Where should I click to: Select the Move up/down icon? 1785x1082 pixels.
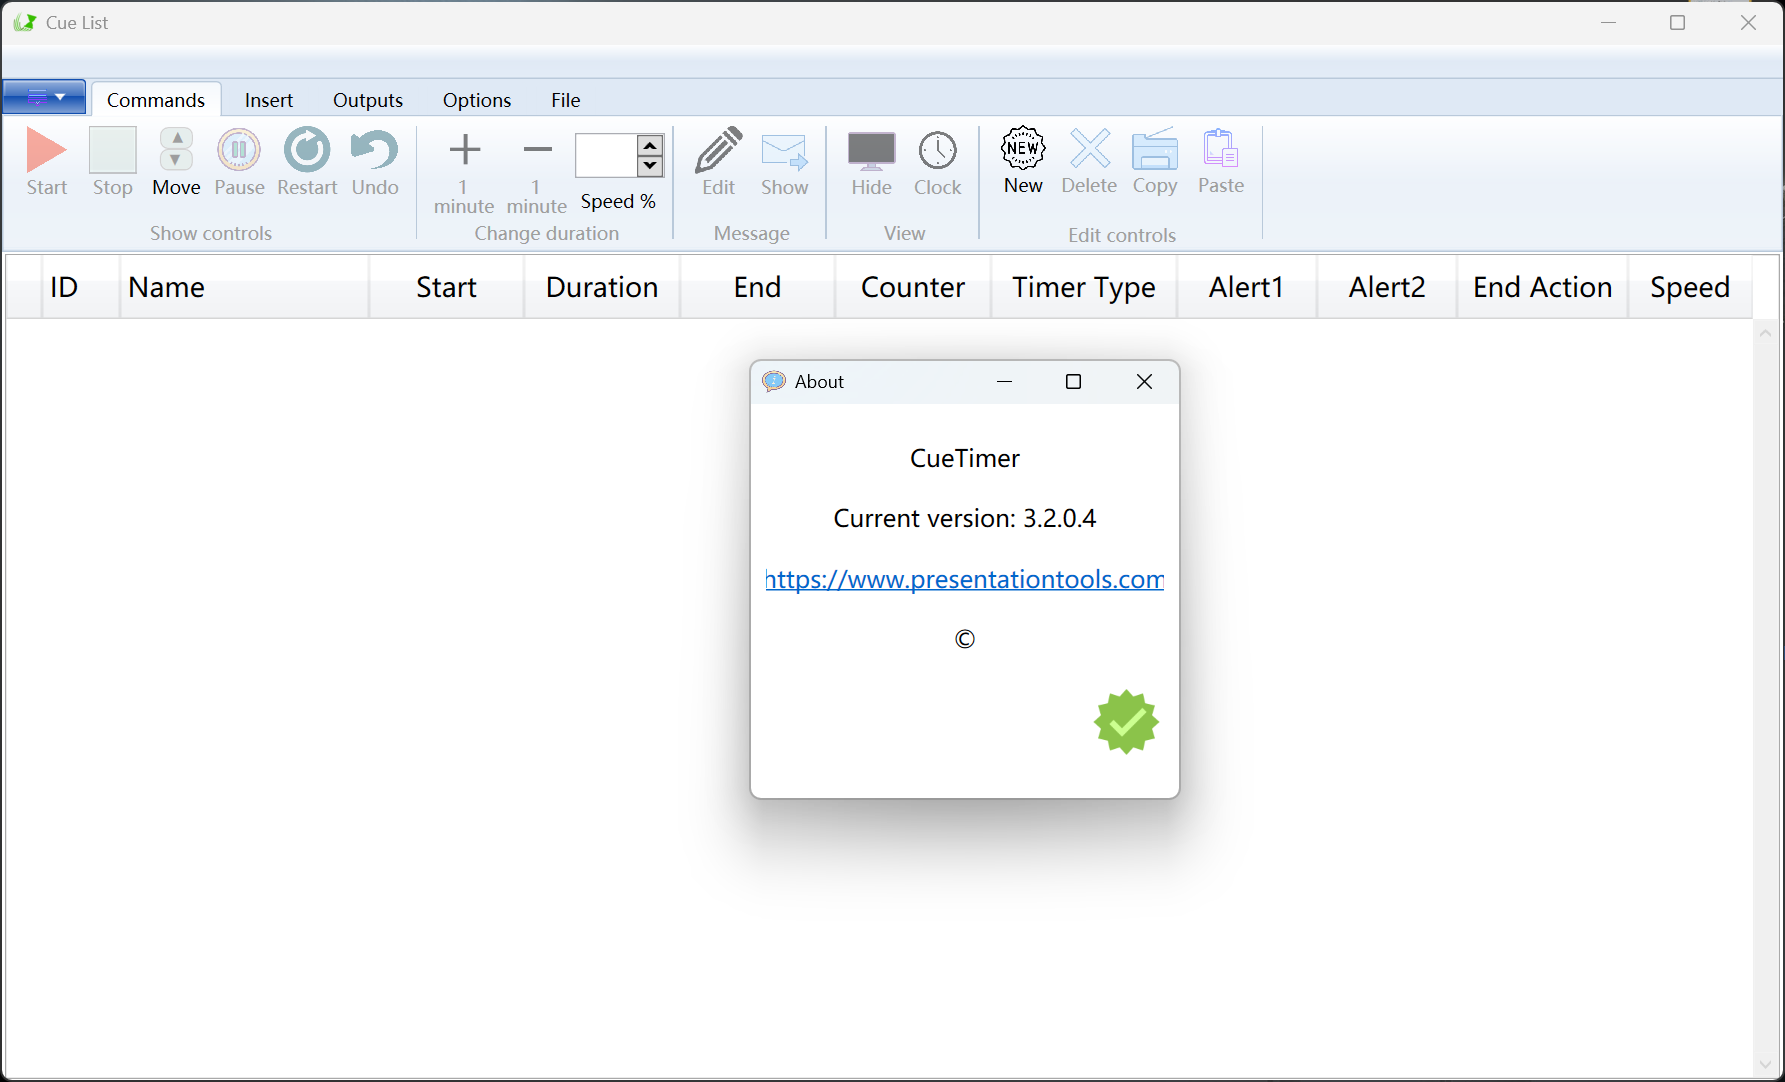[176, 150]
